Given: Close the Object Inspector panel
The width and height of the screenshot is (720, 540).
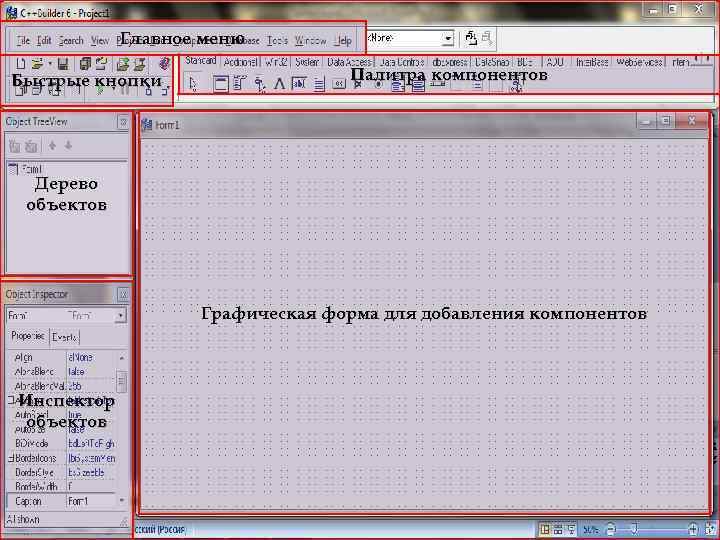Looking at the screenshot, I should [x=123, y=294].
